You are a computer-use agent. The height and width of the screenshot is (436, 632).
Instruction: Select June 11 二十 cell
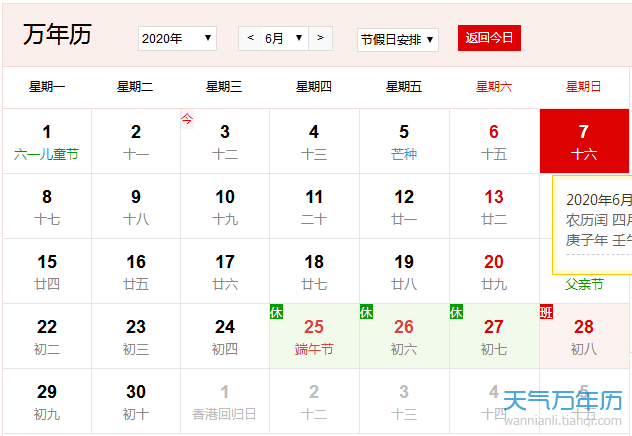(314, 206)
